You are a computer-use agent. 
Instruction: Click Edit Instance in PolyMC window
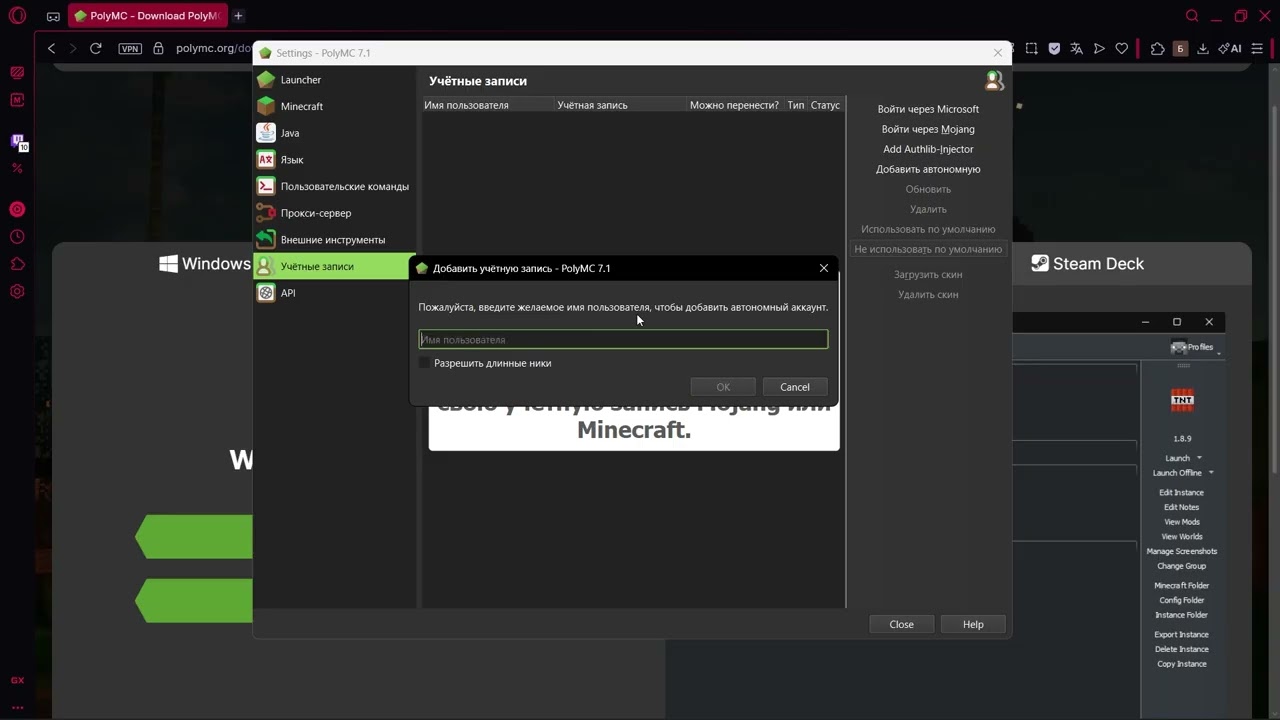pos(1181,493)
